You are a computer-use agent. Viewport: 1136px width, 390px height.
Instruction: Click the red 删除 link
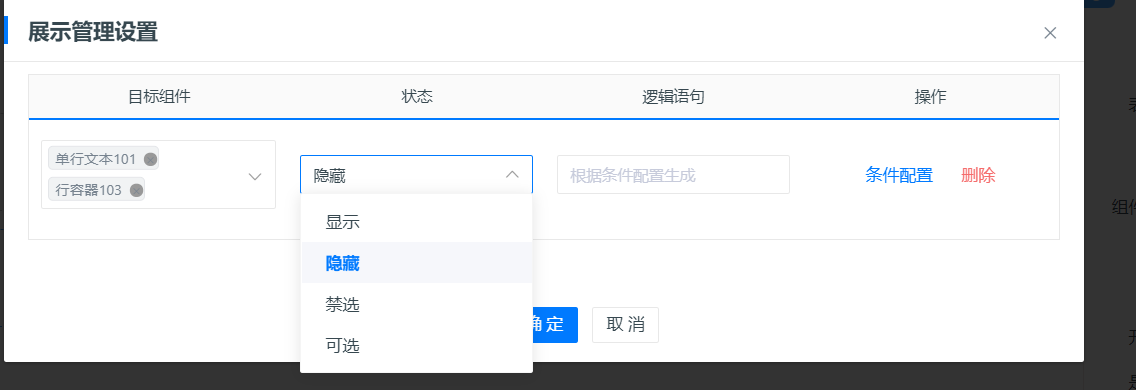click(x=978, y=175)
